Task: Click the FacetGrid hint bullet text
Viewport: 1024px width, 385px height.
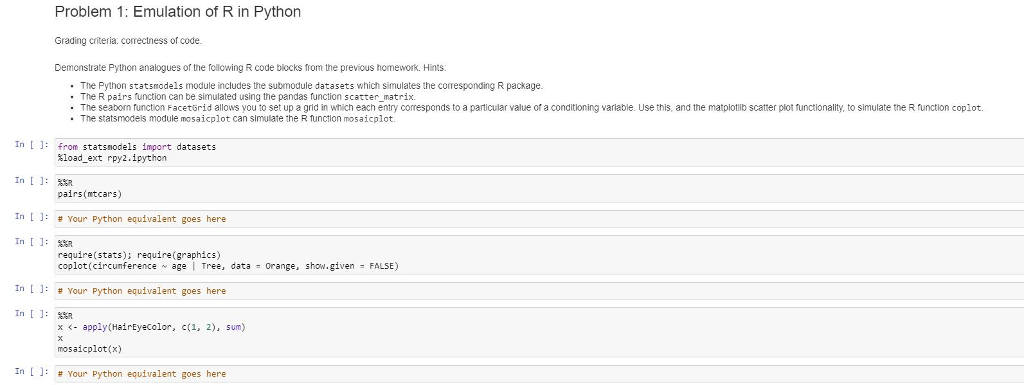Action: (x=532, y=108)
